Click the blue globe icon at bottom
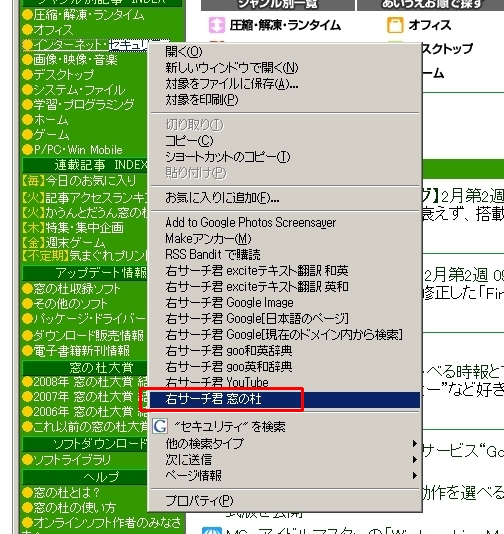Image resolution: width=504 pixels, height=534 pixels. 211,531
